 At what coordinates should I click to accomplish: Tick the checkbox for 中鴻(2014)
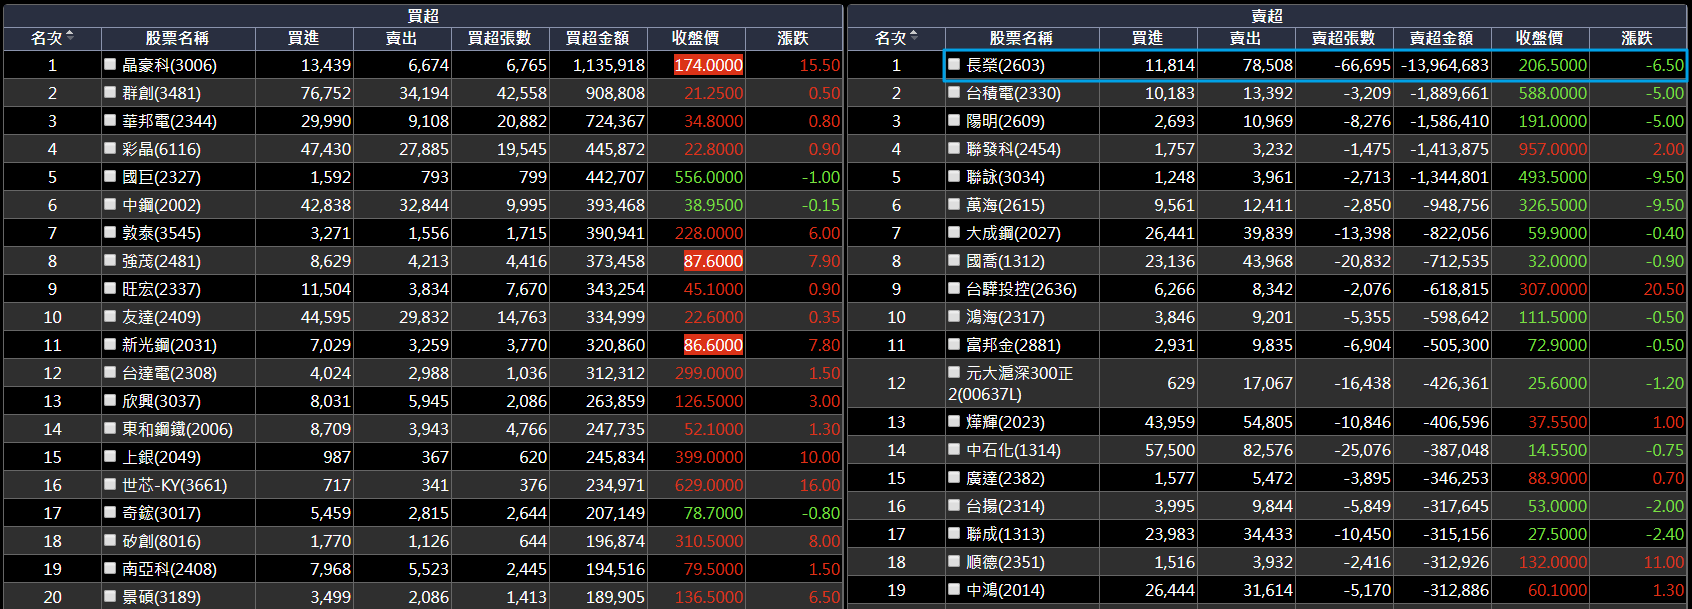pos(954,589)
